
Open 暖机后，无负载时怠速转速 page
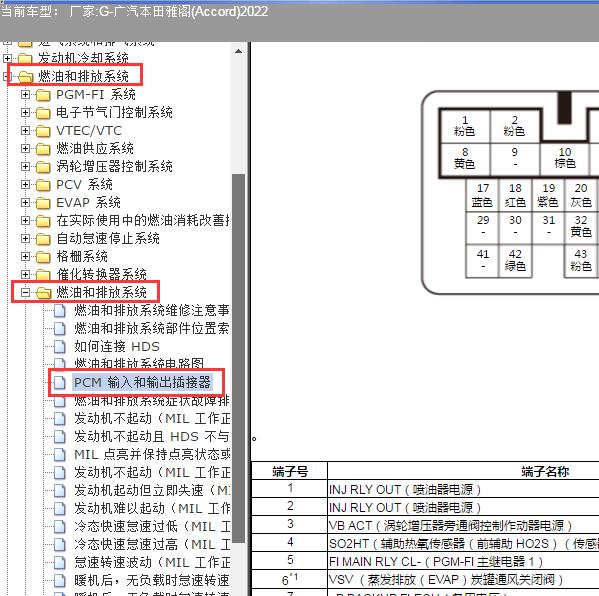point(152,580)
